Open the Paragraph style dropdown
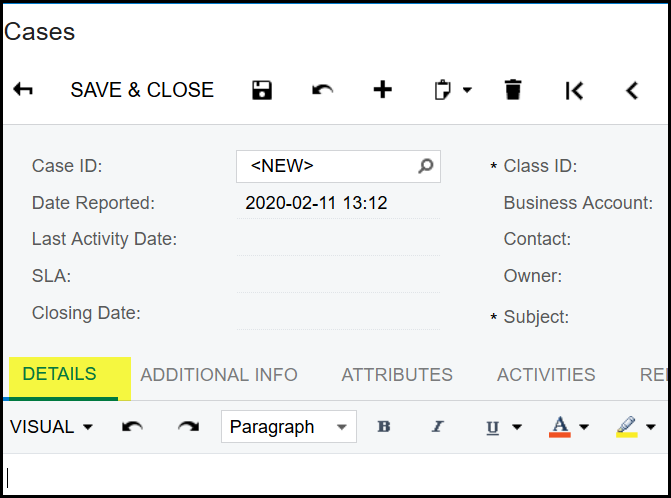Viewport: 671px width, 498px height. coord(288,427)
